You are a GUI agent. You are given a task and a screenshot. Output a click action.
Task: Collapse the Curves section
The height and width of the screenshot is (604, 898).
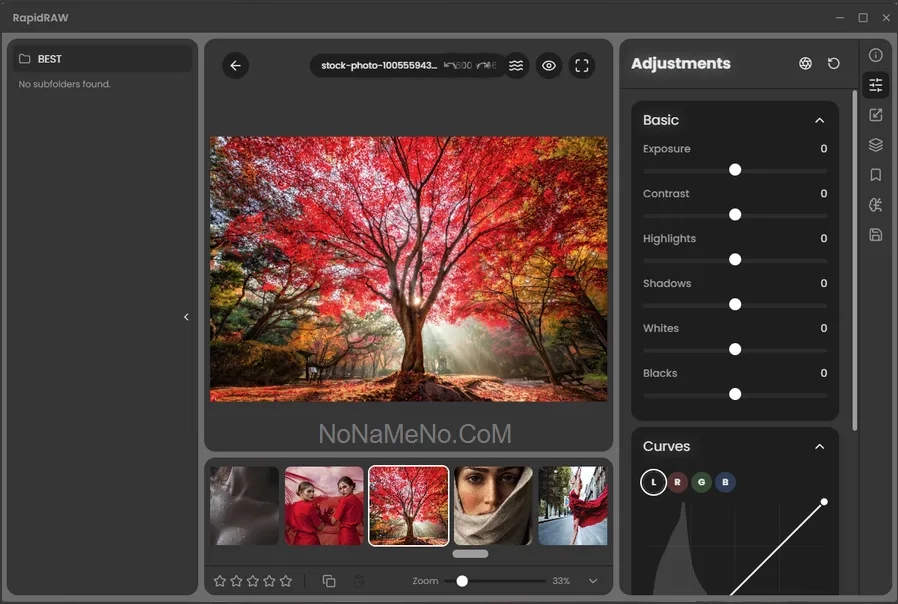(x=820, y=447)
